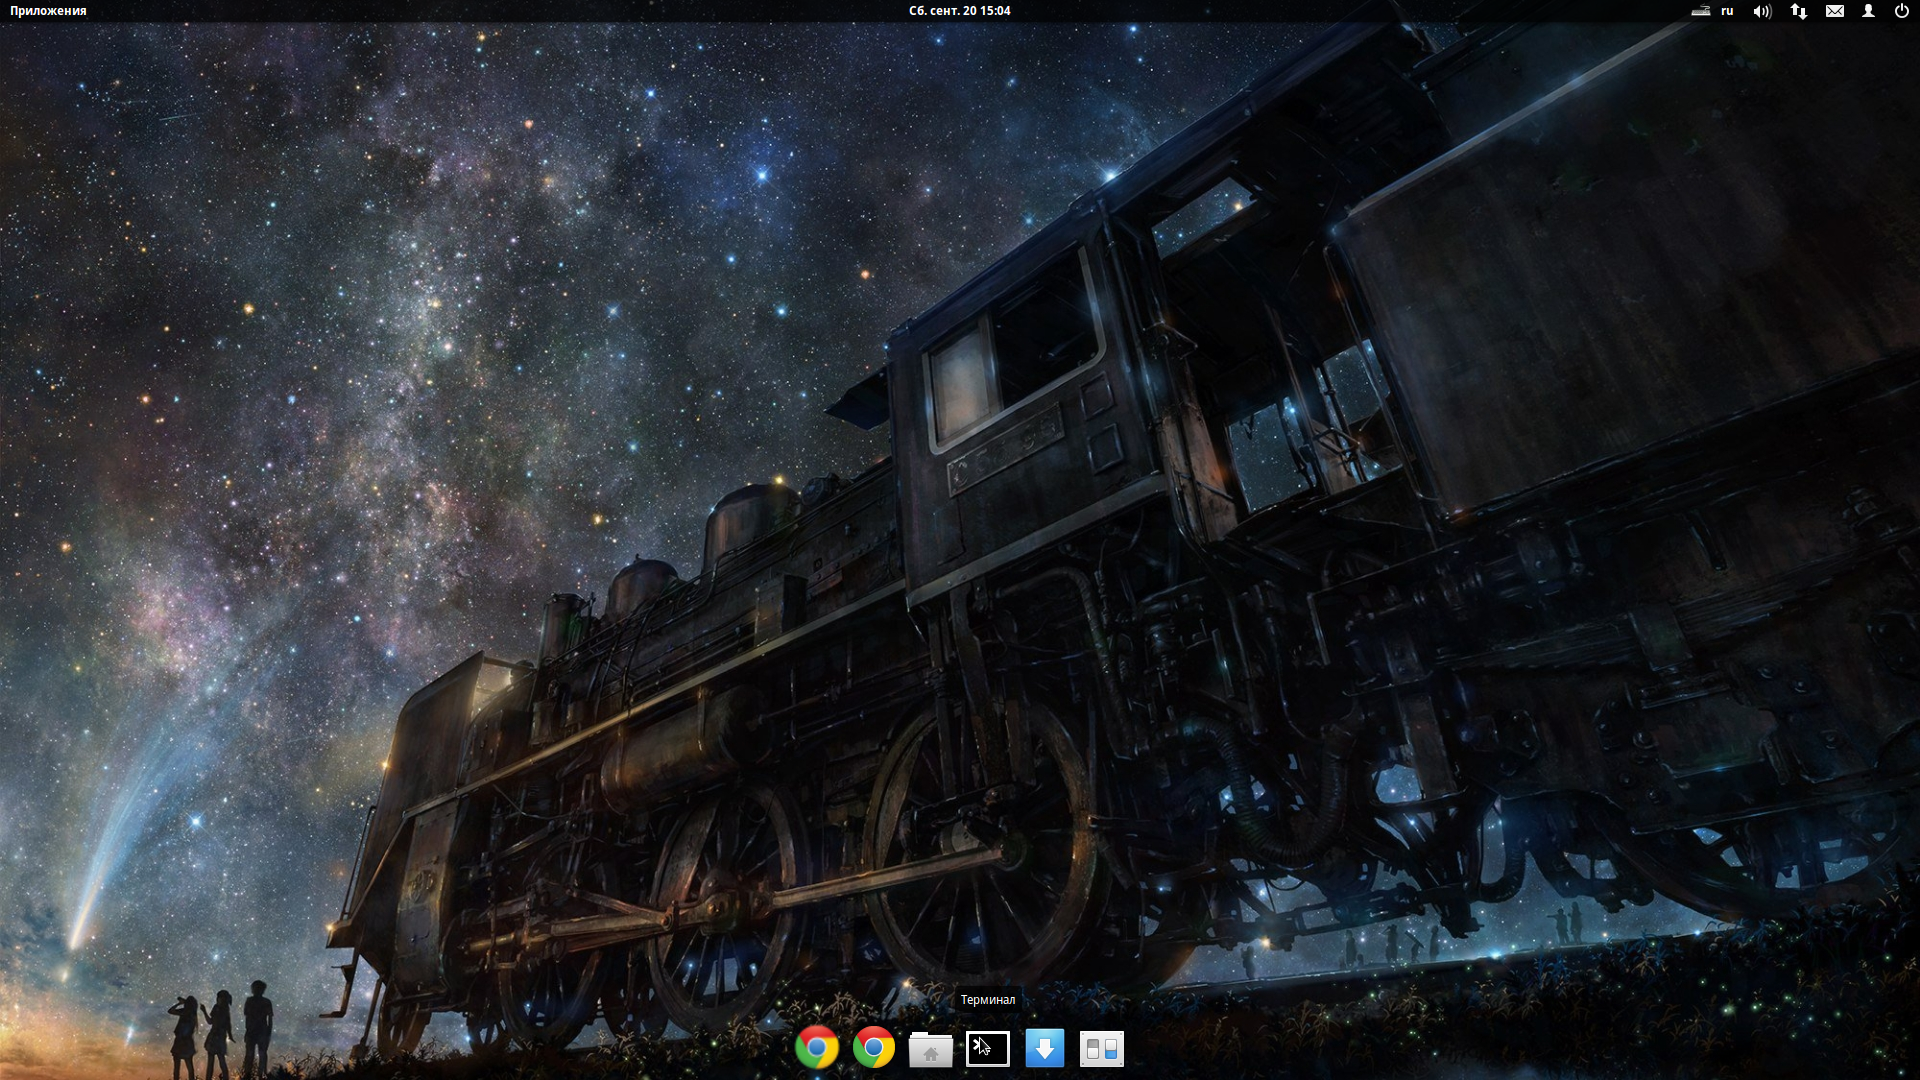Open the sound volume indicator
1920x1080 pixels.
1762,11
